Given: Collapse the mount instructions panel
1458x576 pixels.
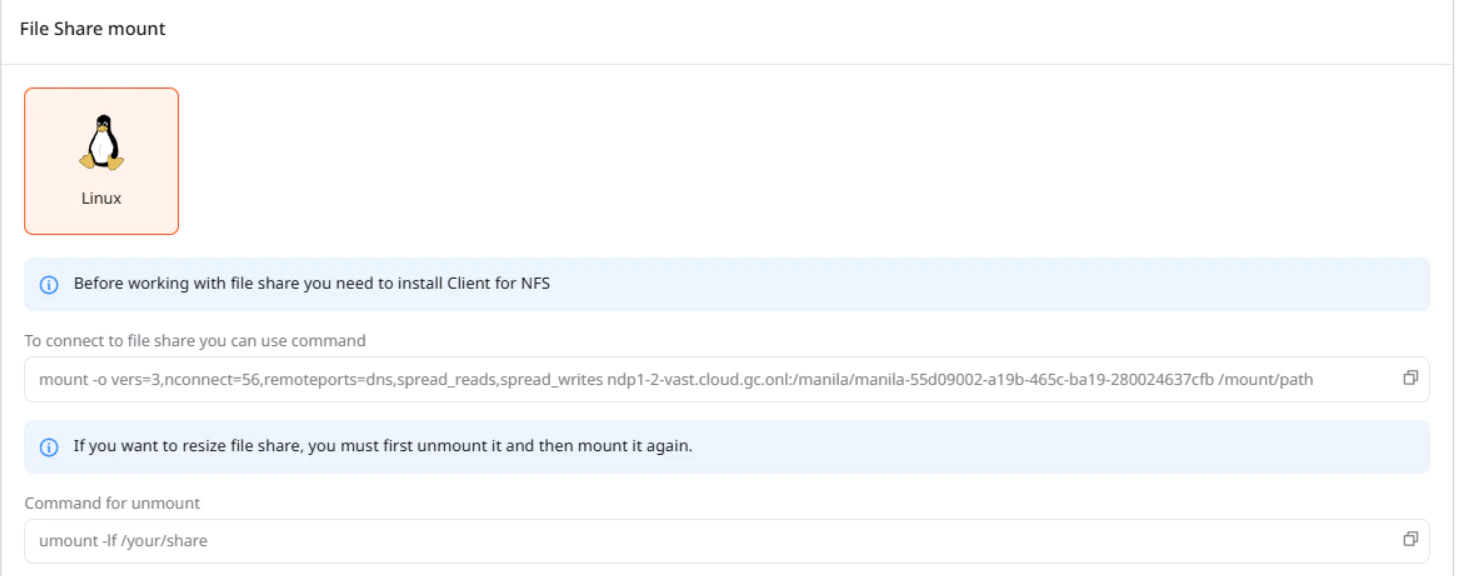Looking at the screenshot, I should tap(93, 29).
